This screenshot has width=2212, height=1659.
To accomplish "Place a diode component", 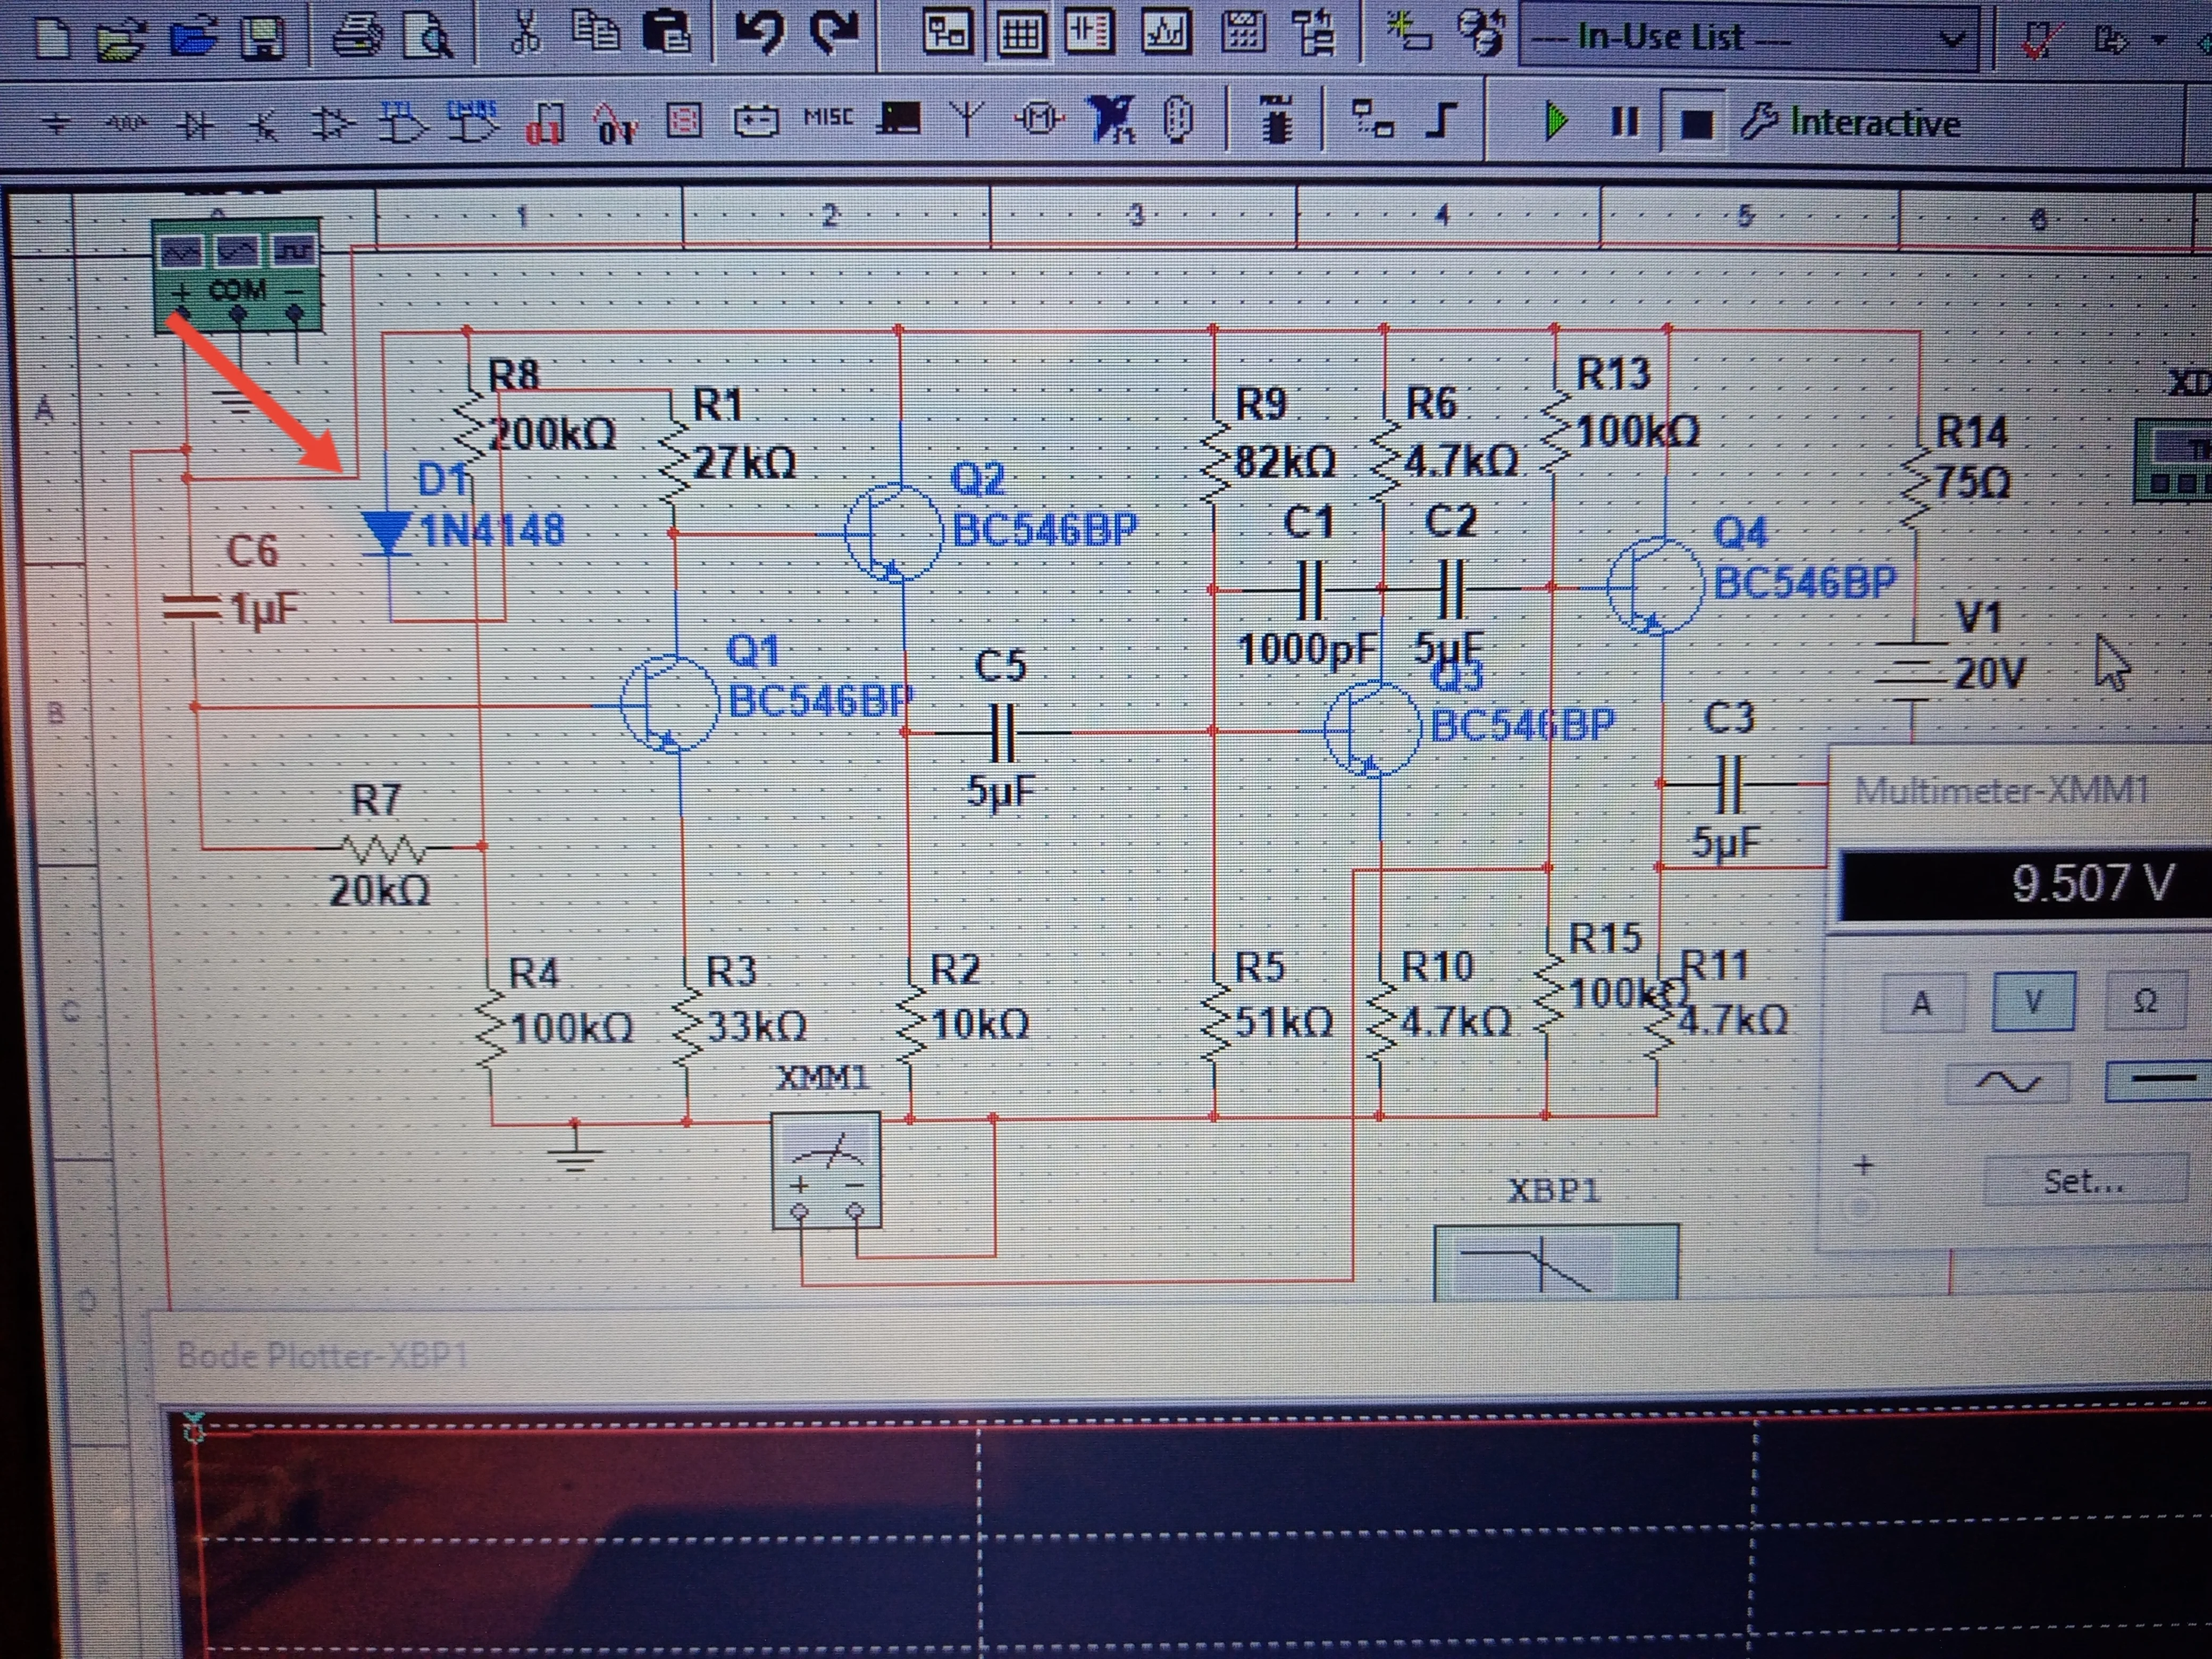I will pyautogui.click(x=195, y=124).
